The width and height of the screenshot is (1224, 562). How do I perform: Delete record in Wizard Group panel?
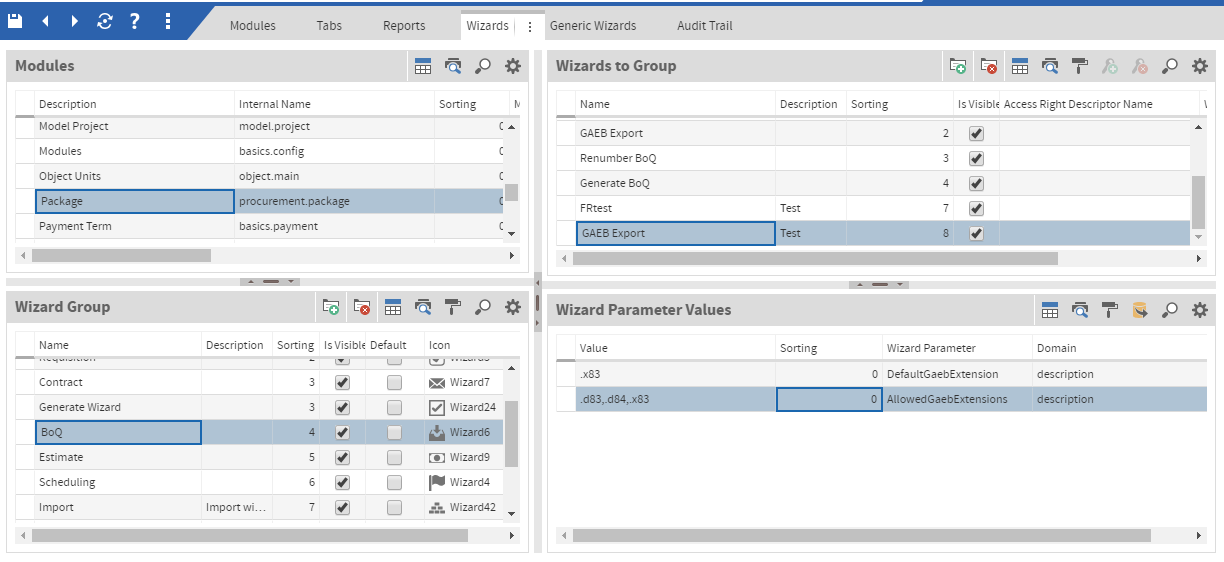click(362, 307)
